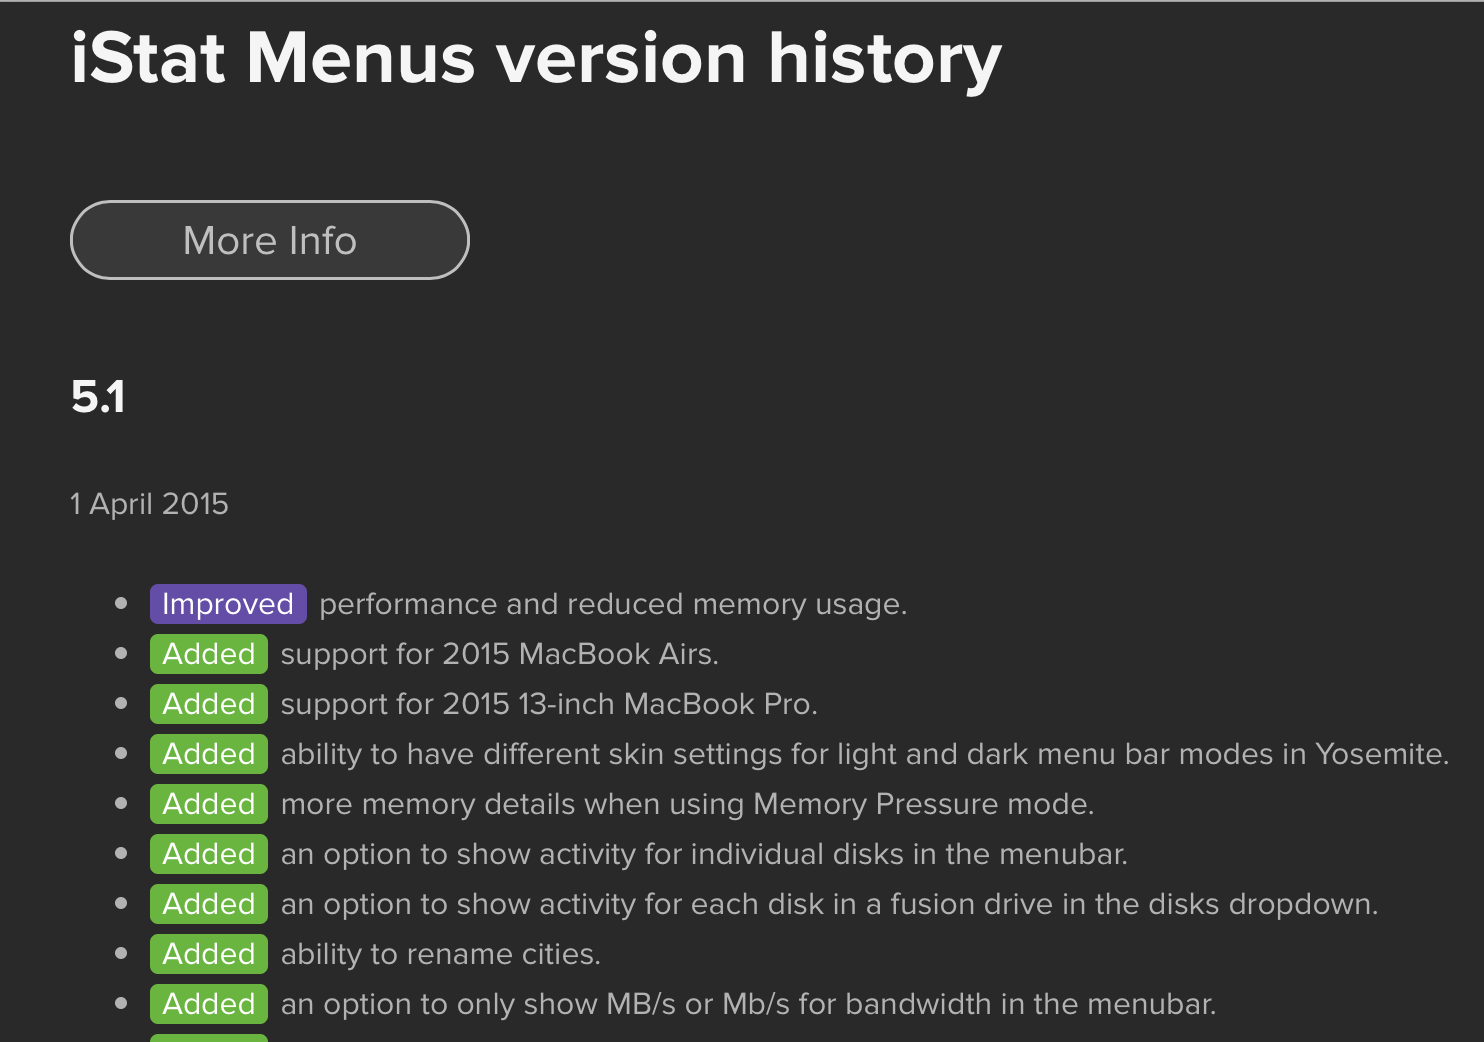Screen dimensions: 1484x1042
Task: Click Added badge for individual disks entry
Action: 209,854
